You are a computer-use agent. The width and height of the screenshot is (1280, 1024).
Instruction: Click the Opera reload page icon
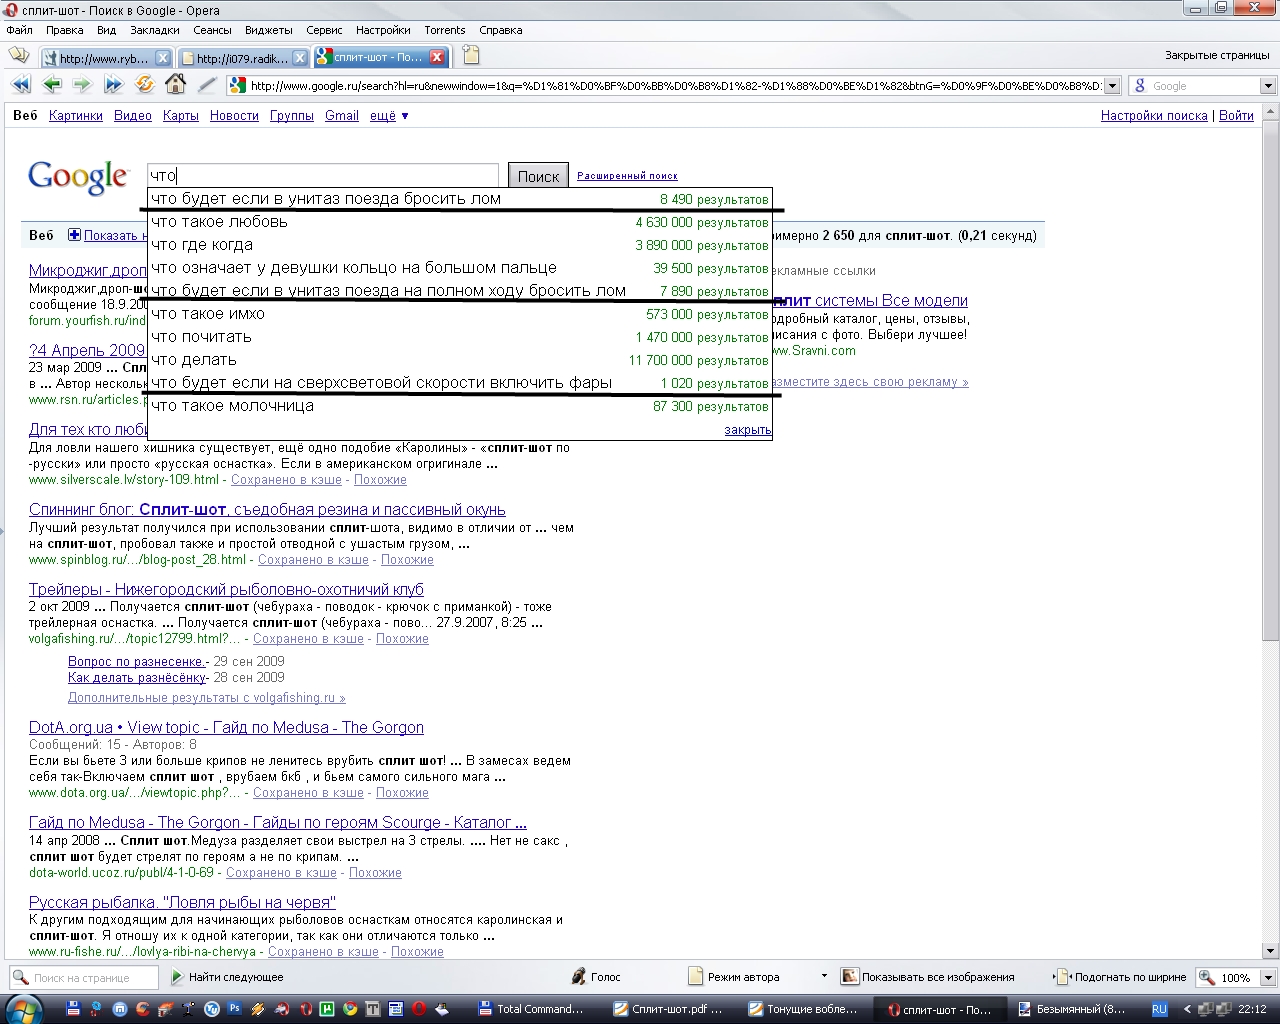[x=145, y=85]
